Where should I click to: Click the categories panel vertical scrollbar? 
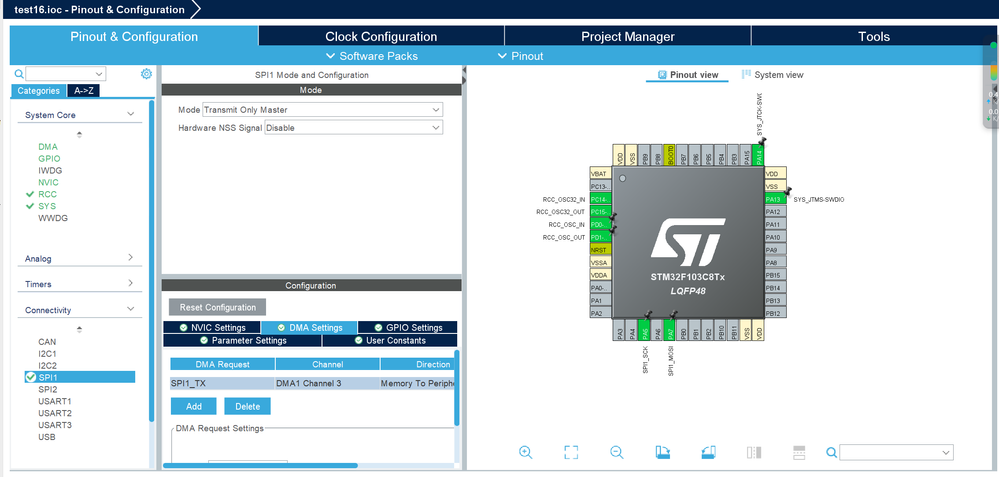coord(152,261)
